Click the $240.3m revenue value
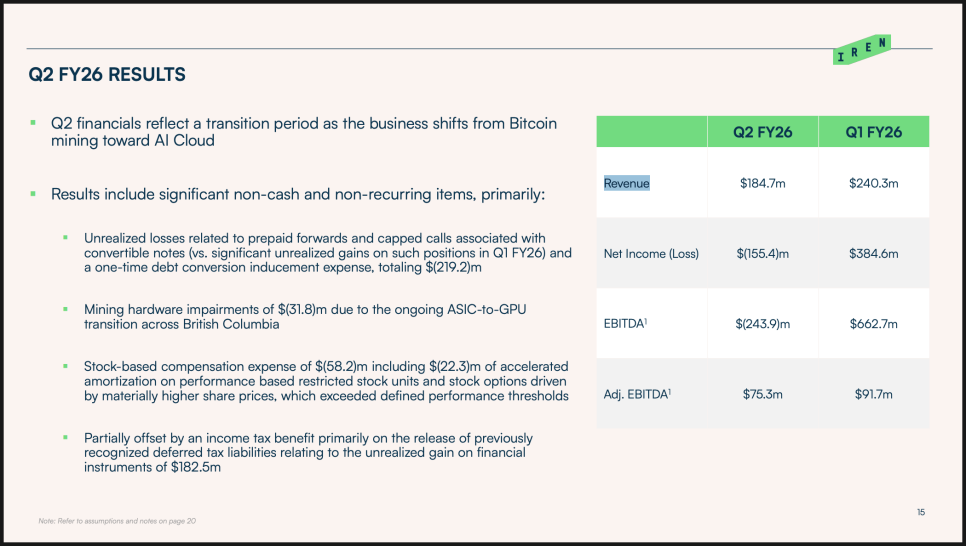 (874, 184)
